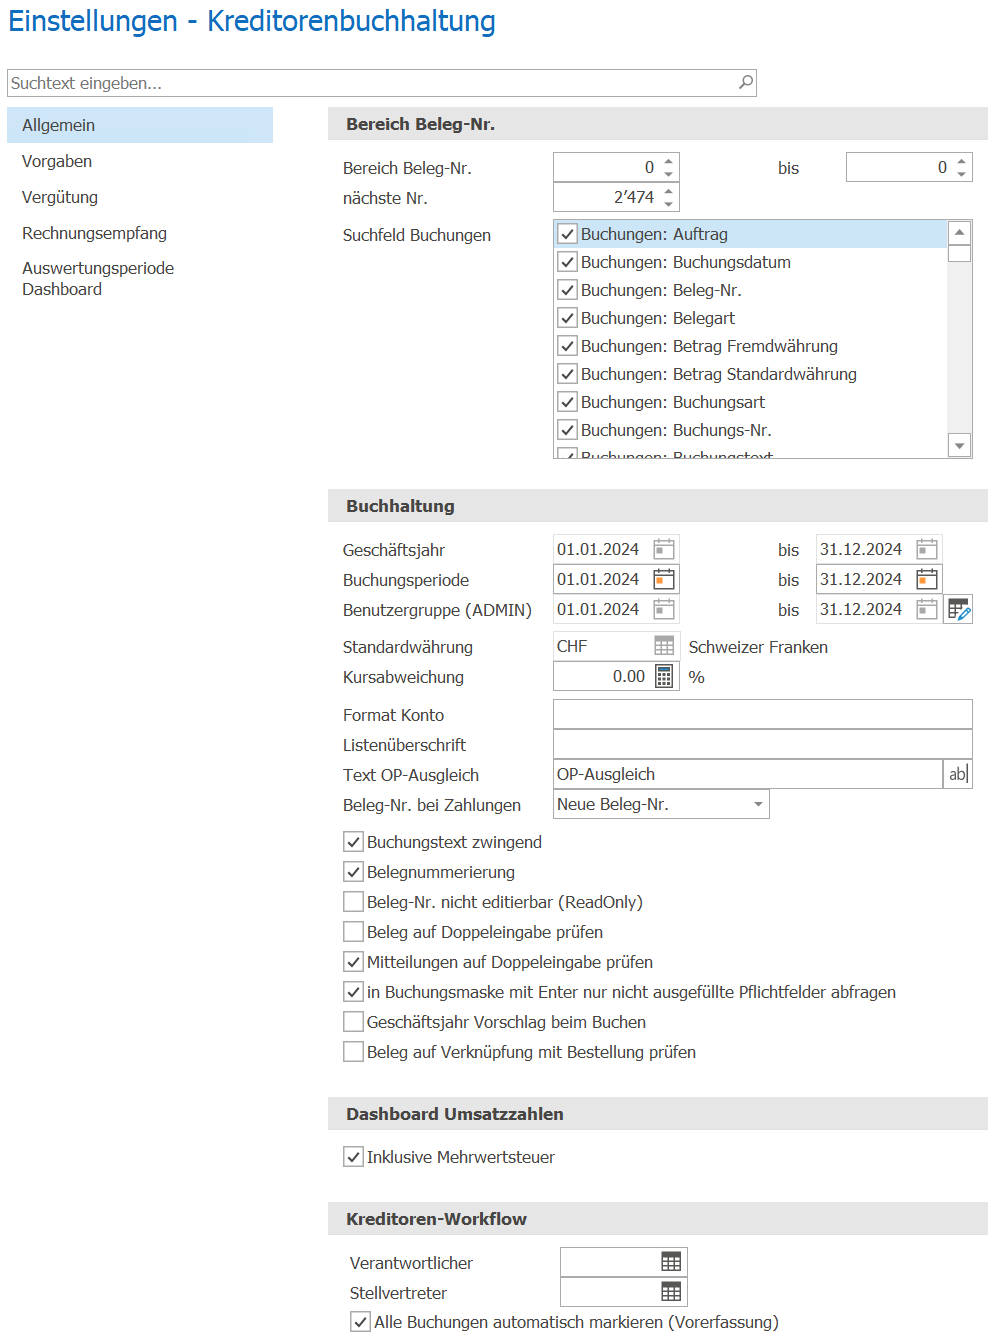The height and width of the screenshot is (1339, 1000).
Task: Uncheck Buchungen: Buchungsdatum in list
Action: (567, 262)
